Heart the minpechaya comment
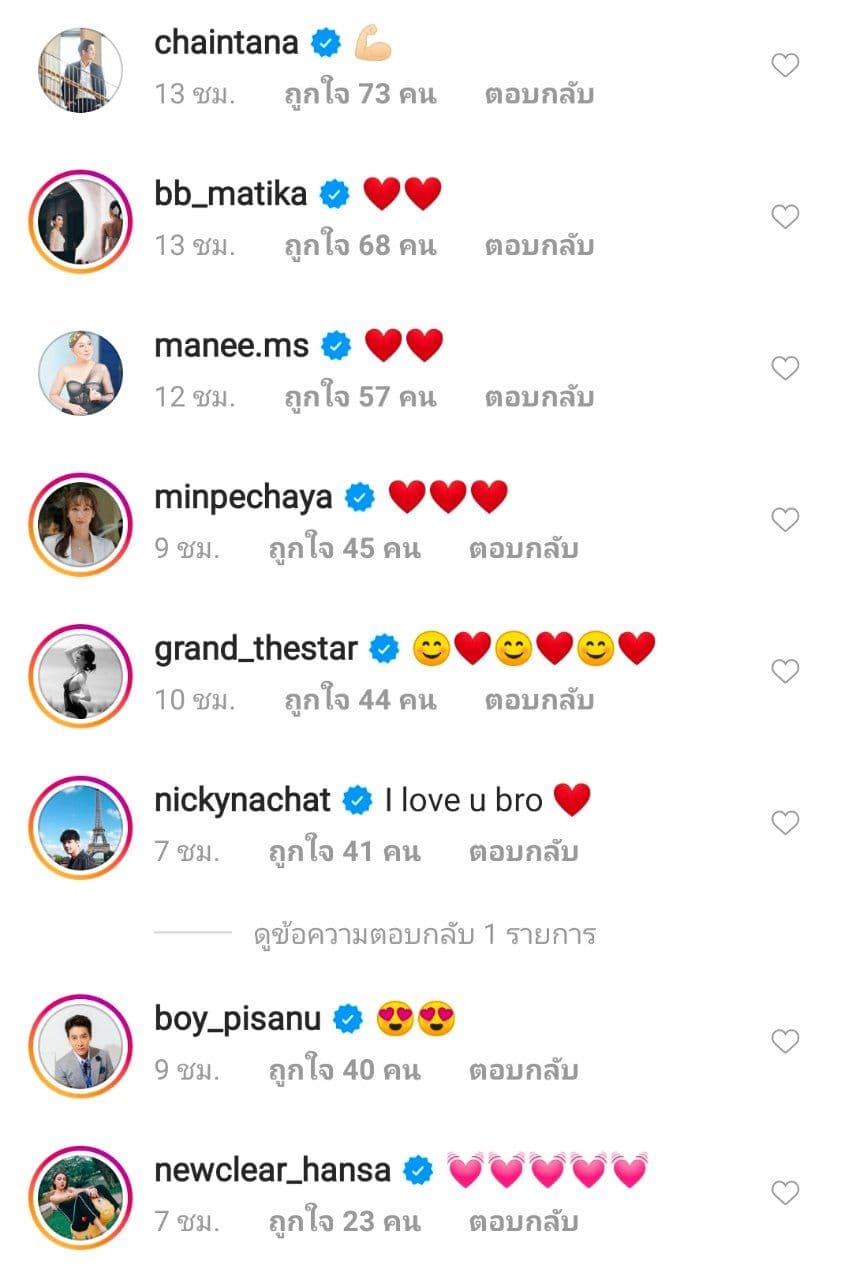 [785, 520]
